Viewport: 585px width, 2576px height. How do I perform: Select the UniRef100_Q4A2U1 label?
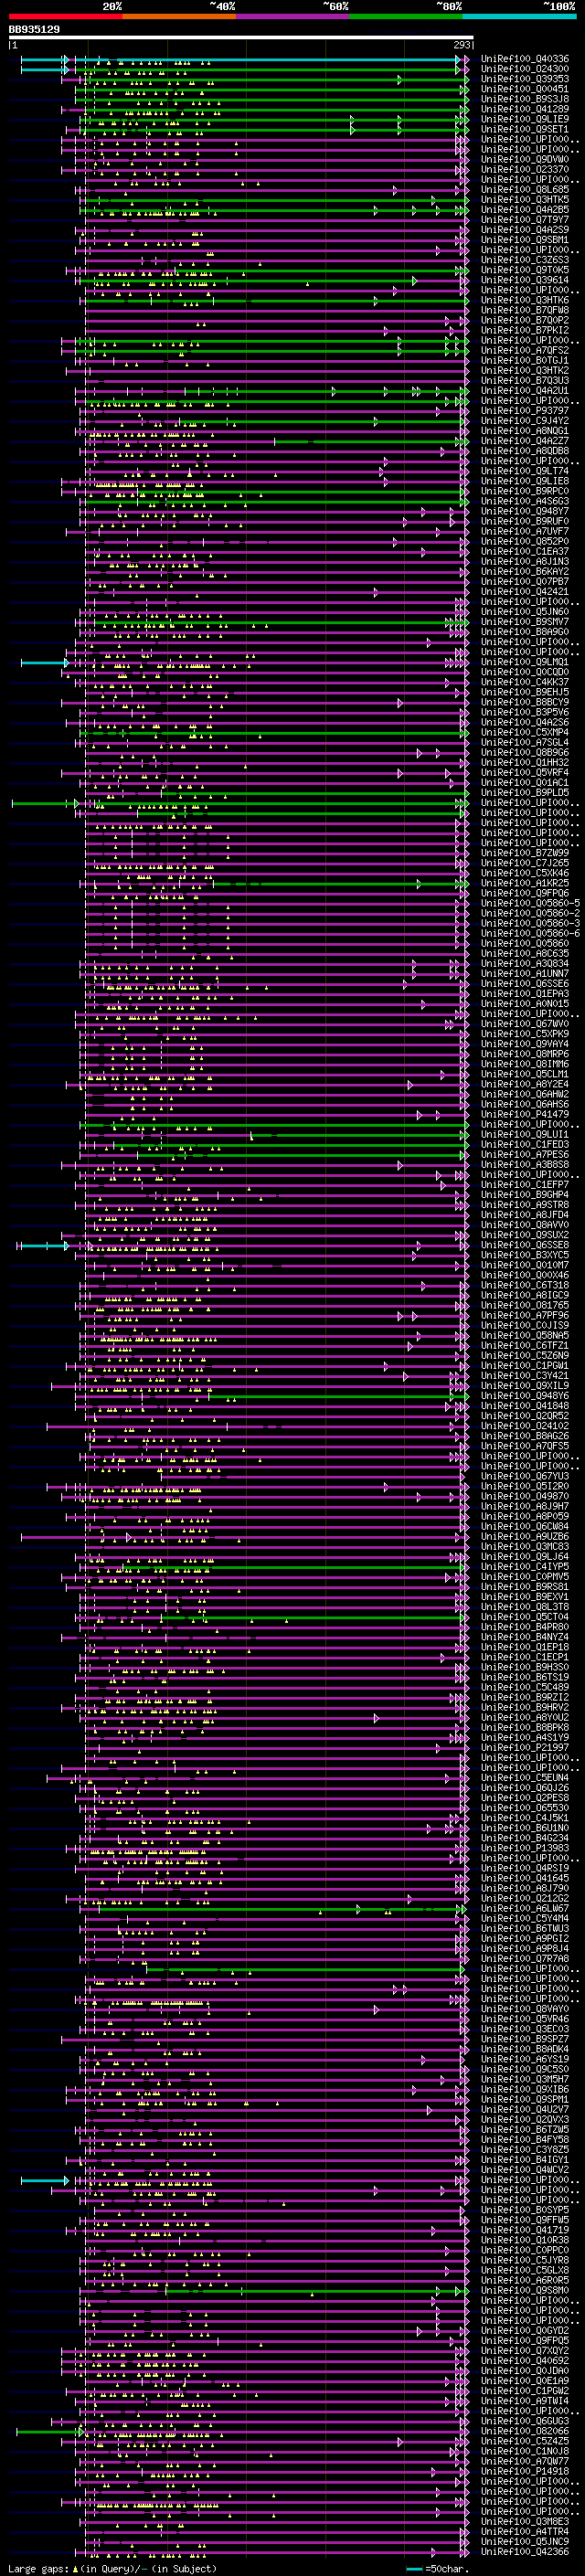pos(525,391)
